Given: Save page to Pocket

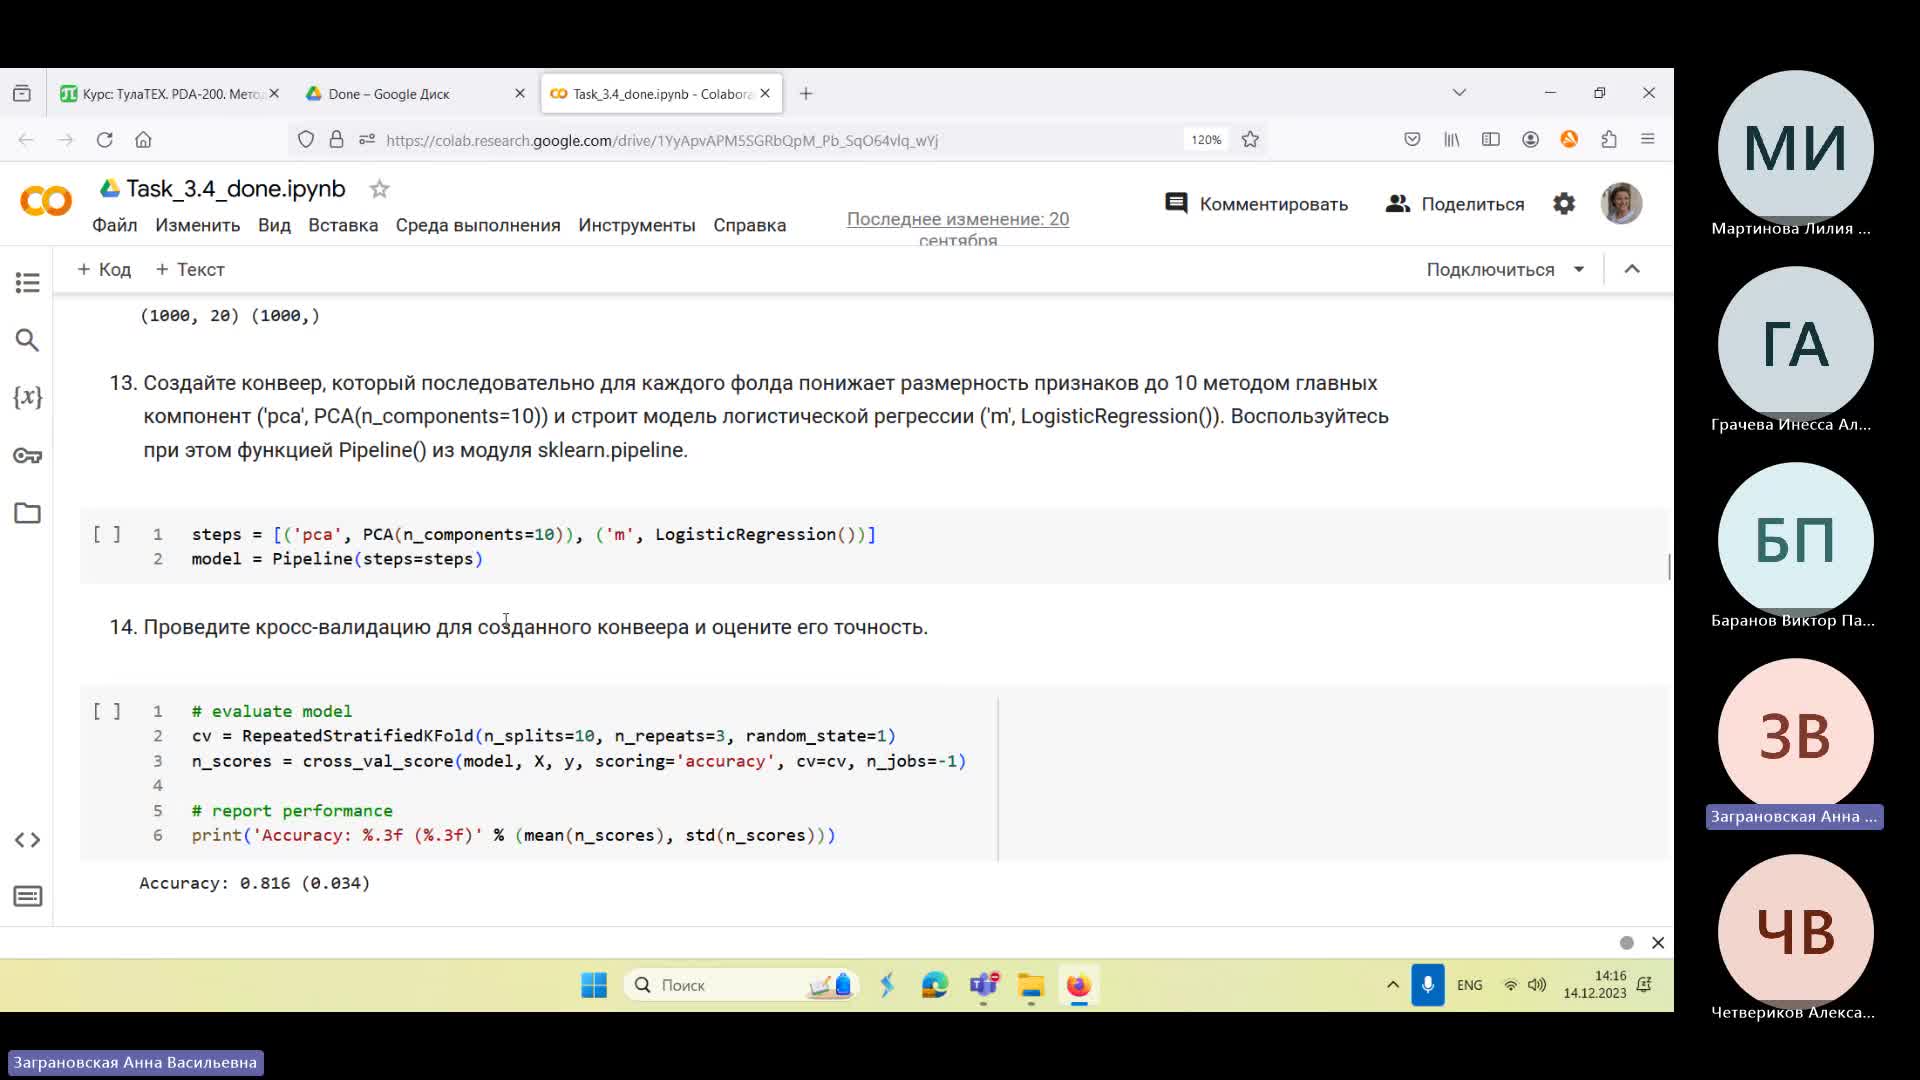Looking at the screenshot, I should (x=1412, y=140).
